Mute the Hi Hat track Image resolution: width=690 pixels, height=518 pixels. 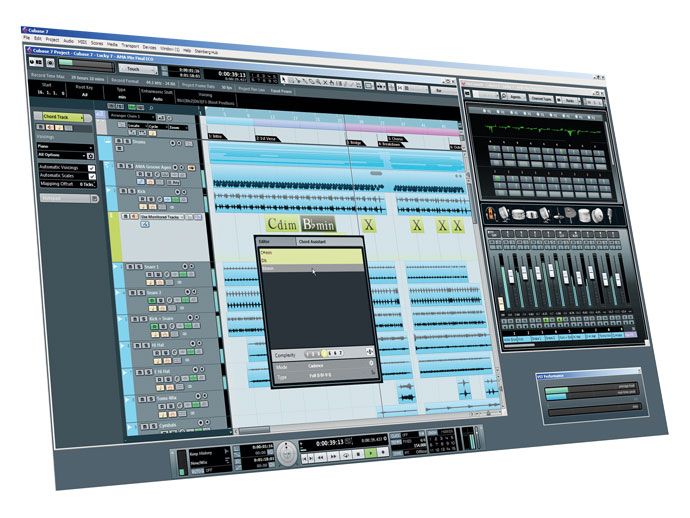pyautogui.click(x=137, y=346)
